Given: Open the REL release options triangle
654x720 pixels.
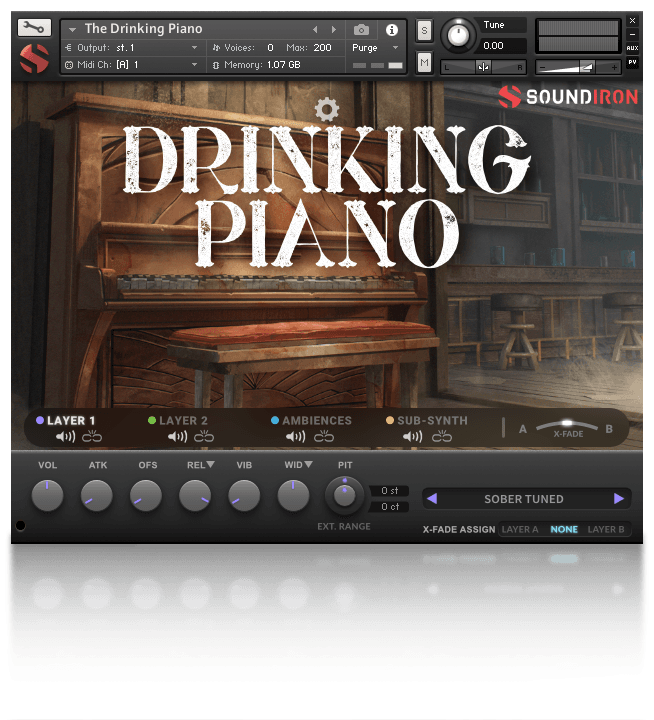Looking at the screenshot, I should point(210,464).
